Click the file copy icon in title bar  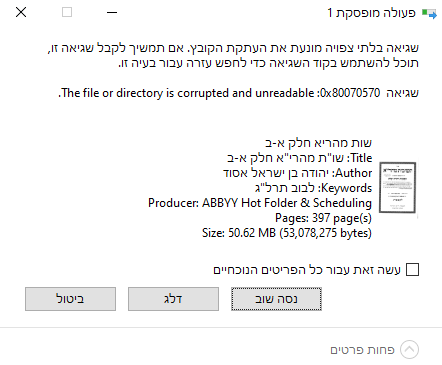(x=429, y=14)
